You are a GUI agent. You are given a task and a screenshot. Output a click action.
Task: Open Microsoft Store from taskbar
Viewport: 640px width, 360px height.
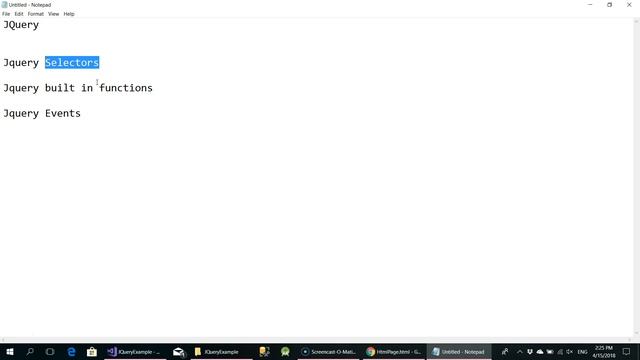tap(92, 352)
